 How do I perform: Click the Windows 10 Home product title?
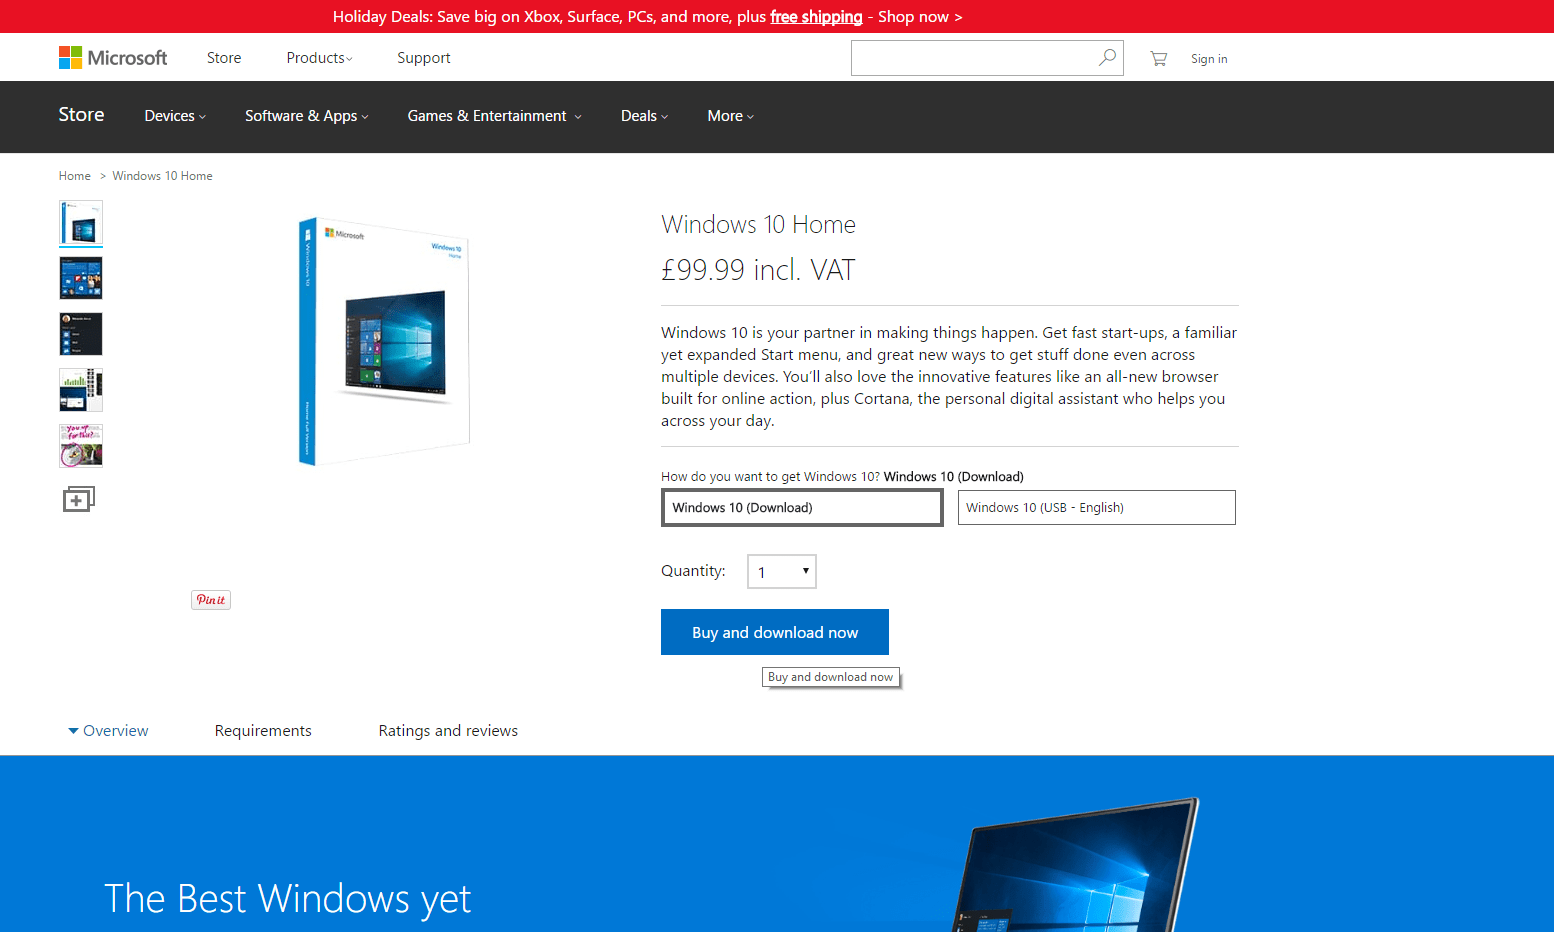pos(759,225)
